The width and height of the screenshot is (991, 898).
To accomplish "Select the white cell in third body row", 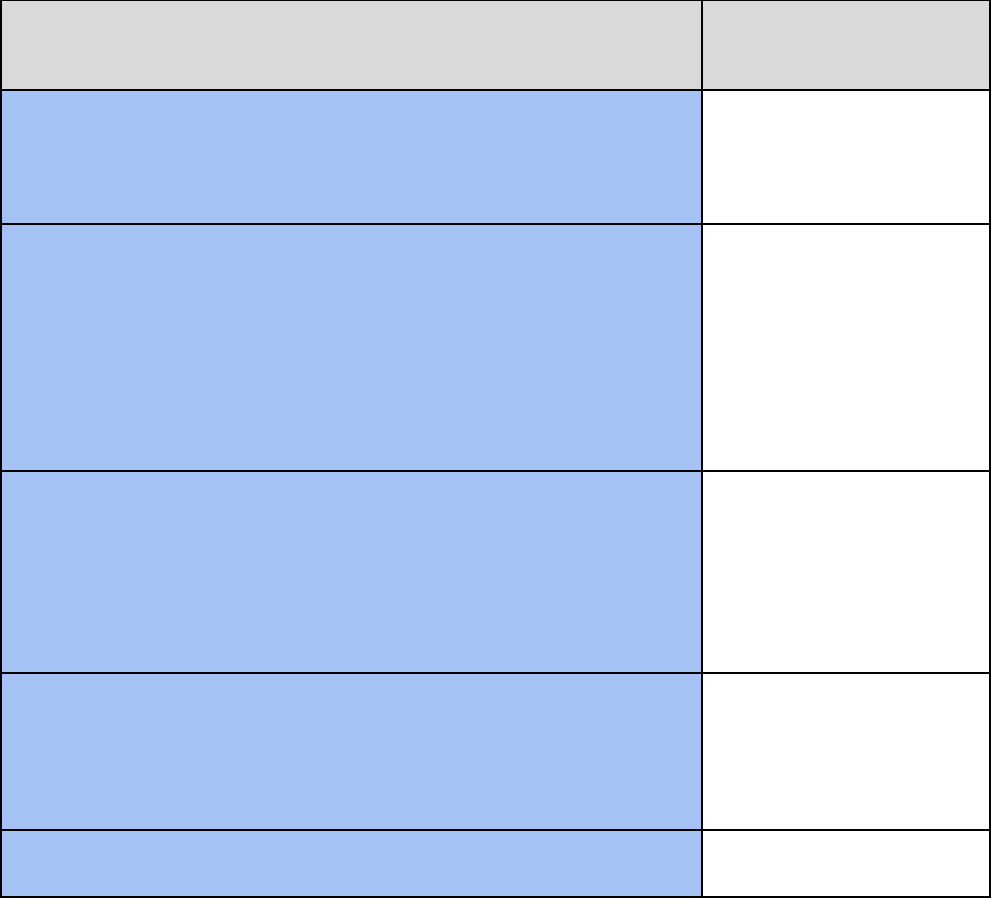I will 846,572.
